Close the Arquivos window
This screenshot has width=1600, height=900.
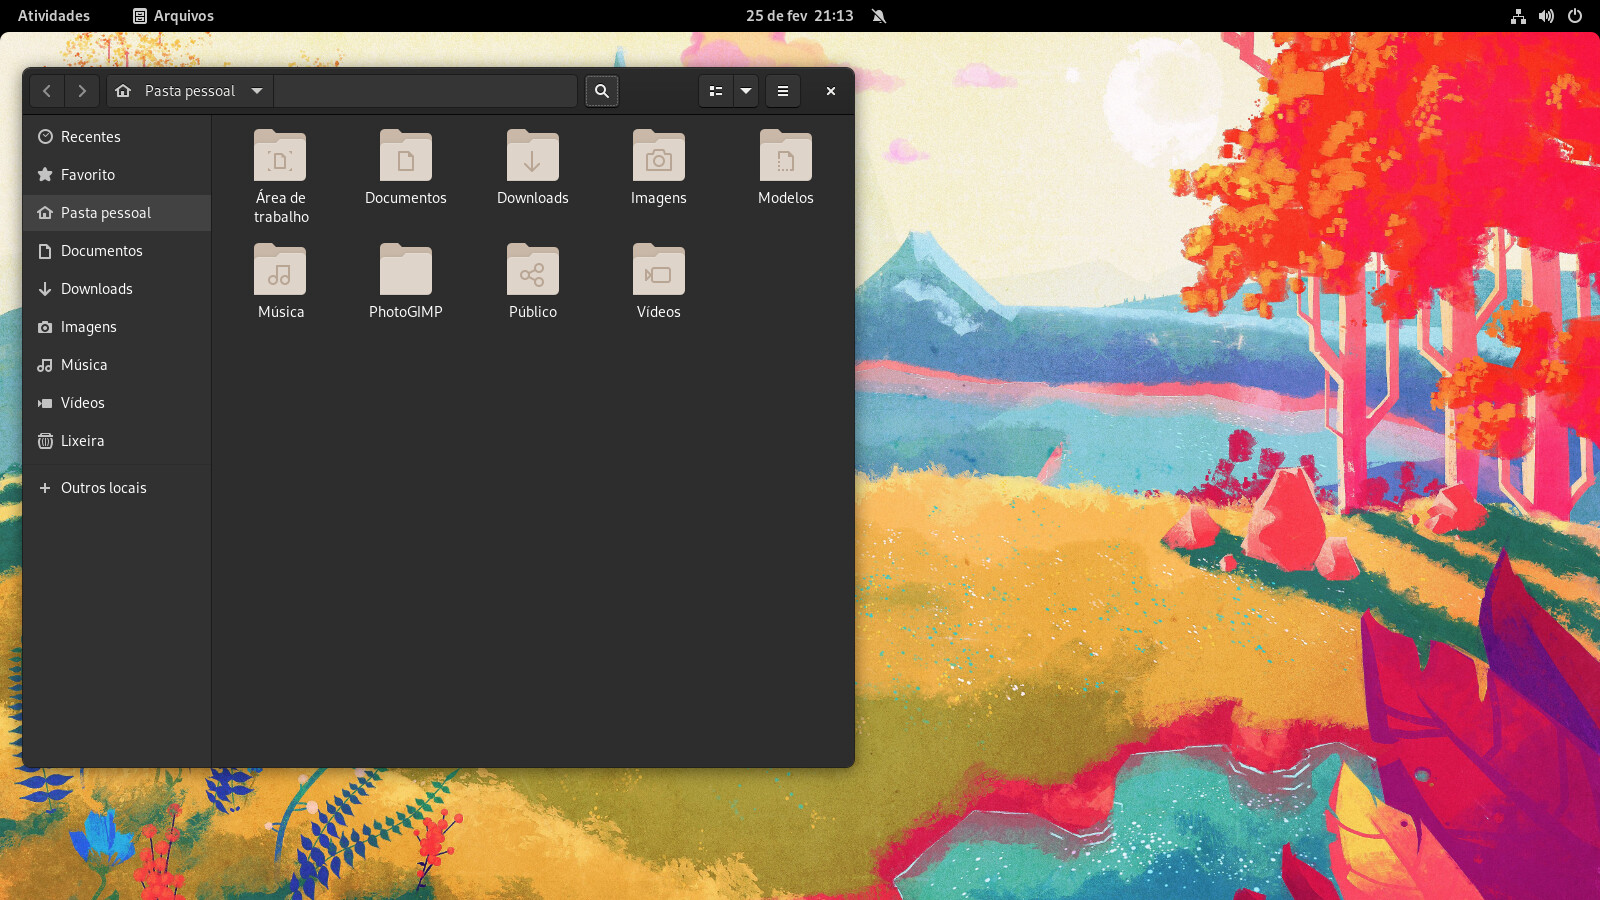830,91
